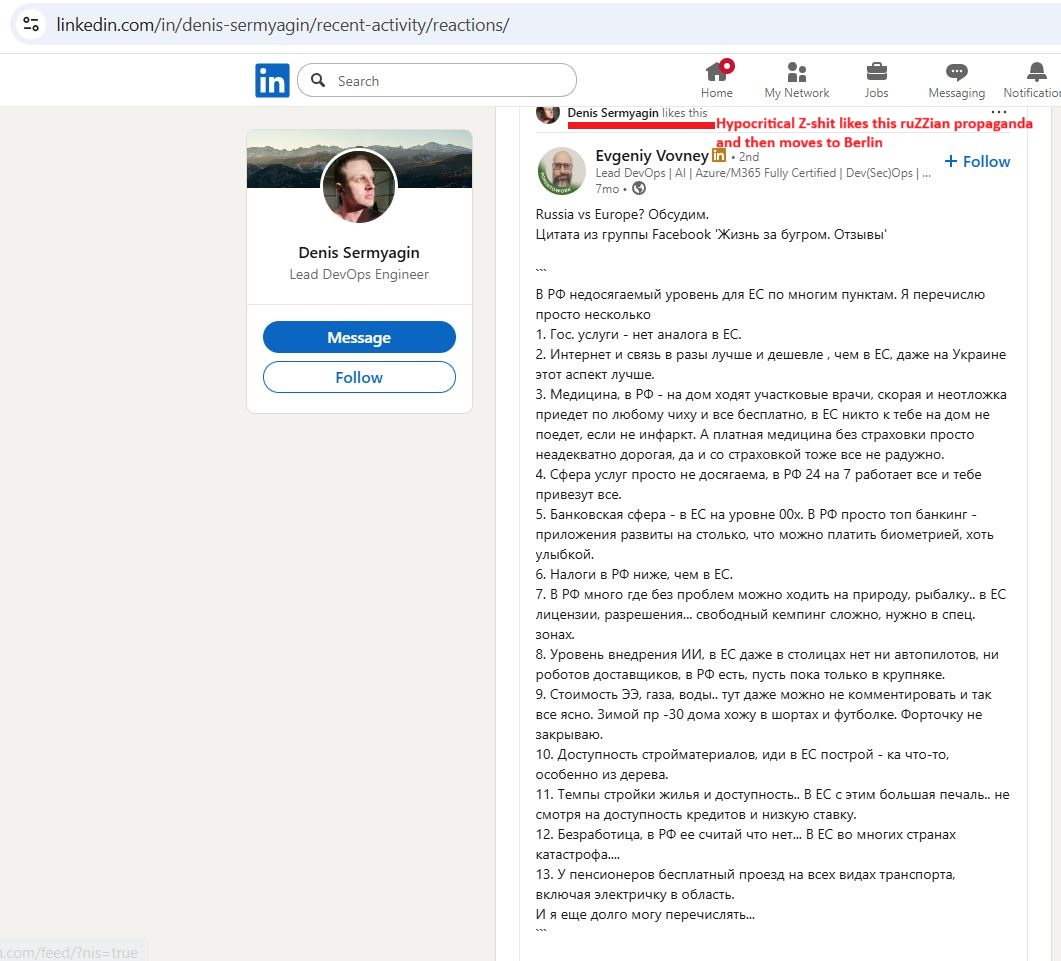The height and width of the screenshot is (961, 1061).
Task: Click the browser address bar URL
Action: tap(283, 24)
